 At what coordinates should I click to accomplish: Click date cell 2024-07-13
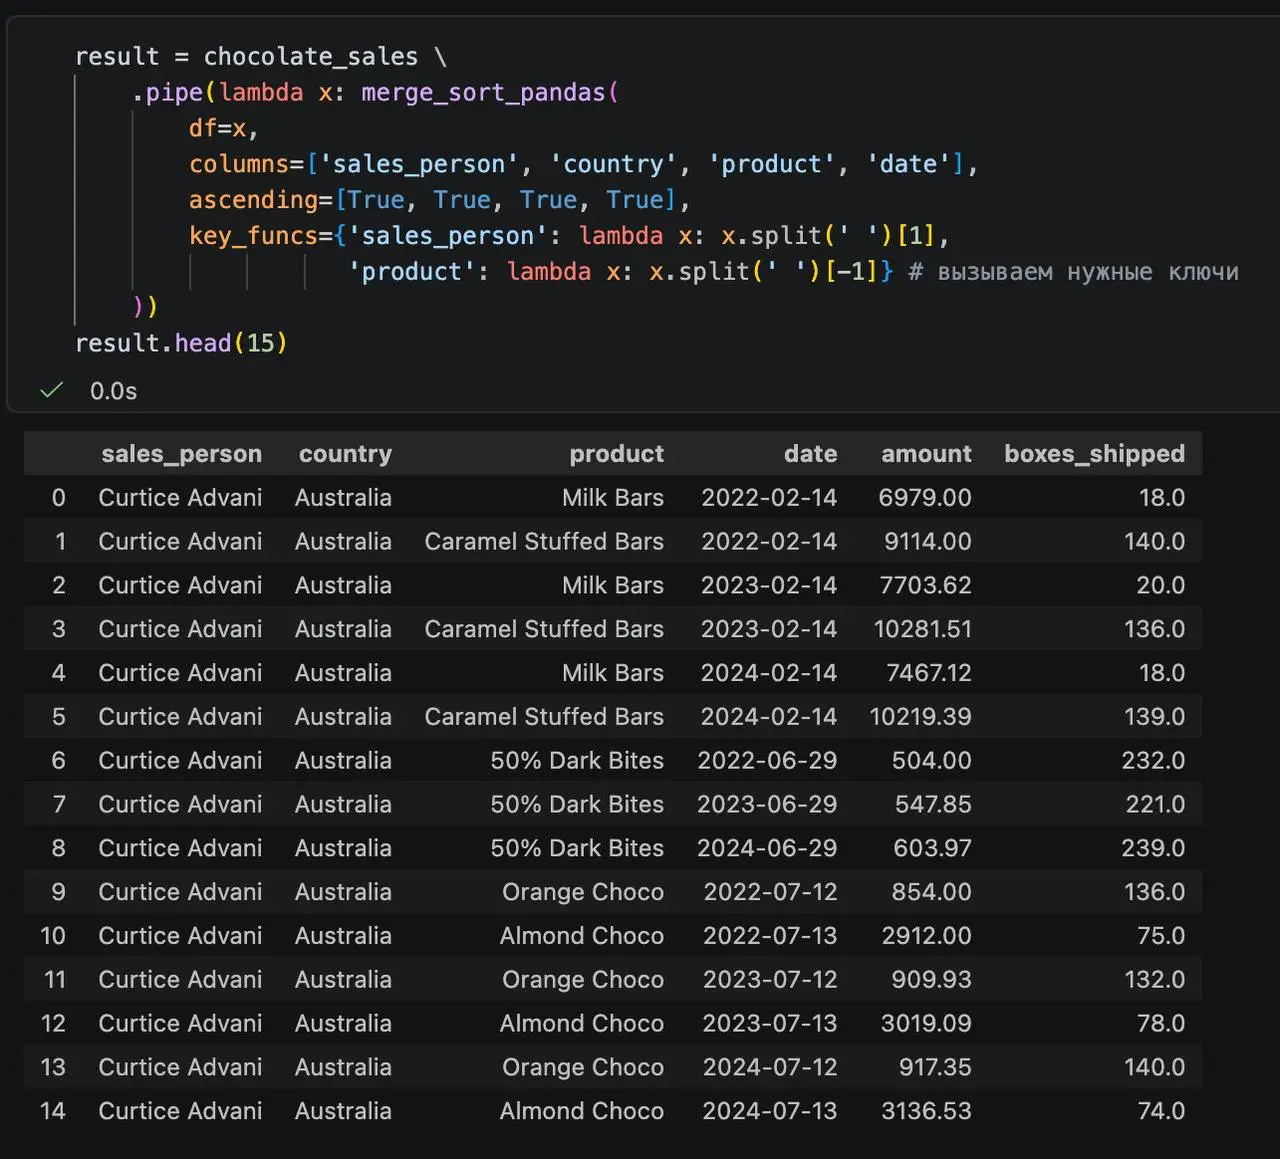770,1111
